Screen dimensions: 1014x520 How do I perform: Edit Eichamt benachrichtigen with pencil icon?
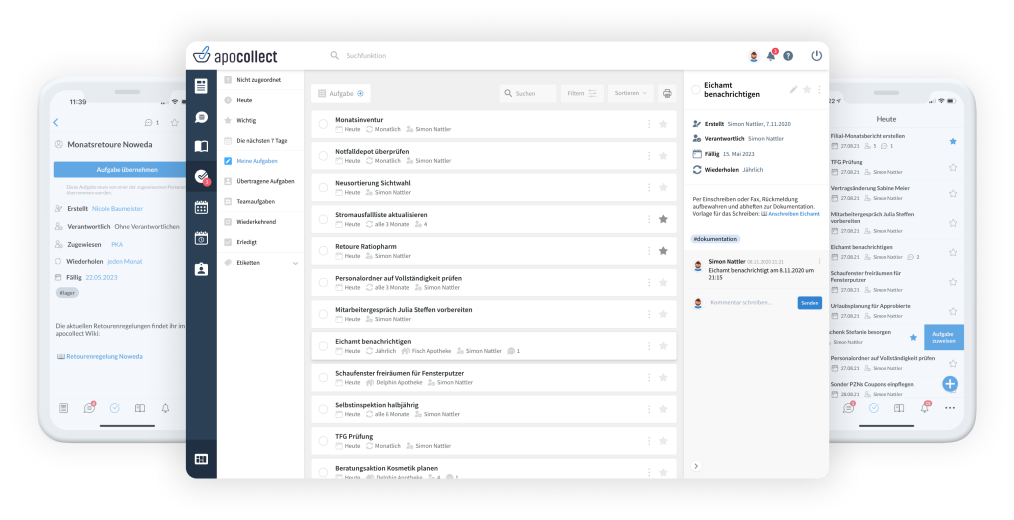(794, 89)
